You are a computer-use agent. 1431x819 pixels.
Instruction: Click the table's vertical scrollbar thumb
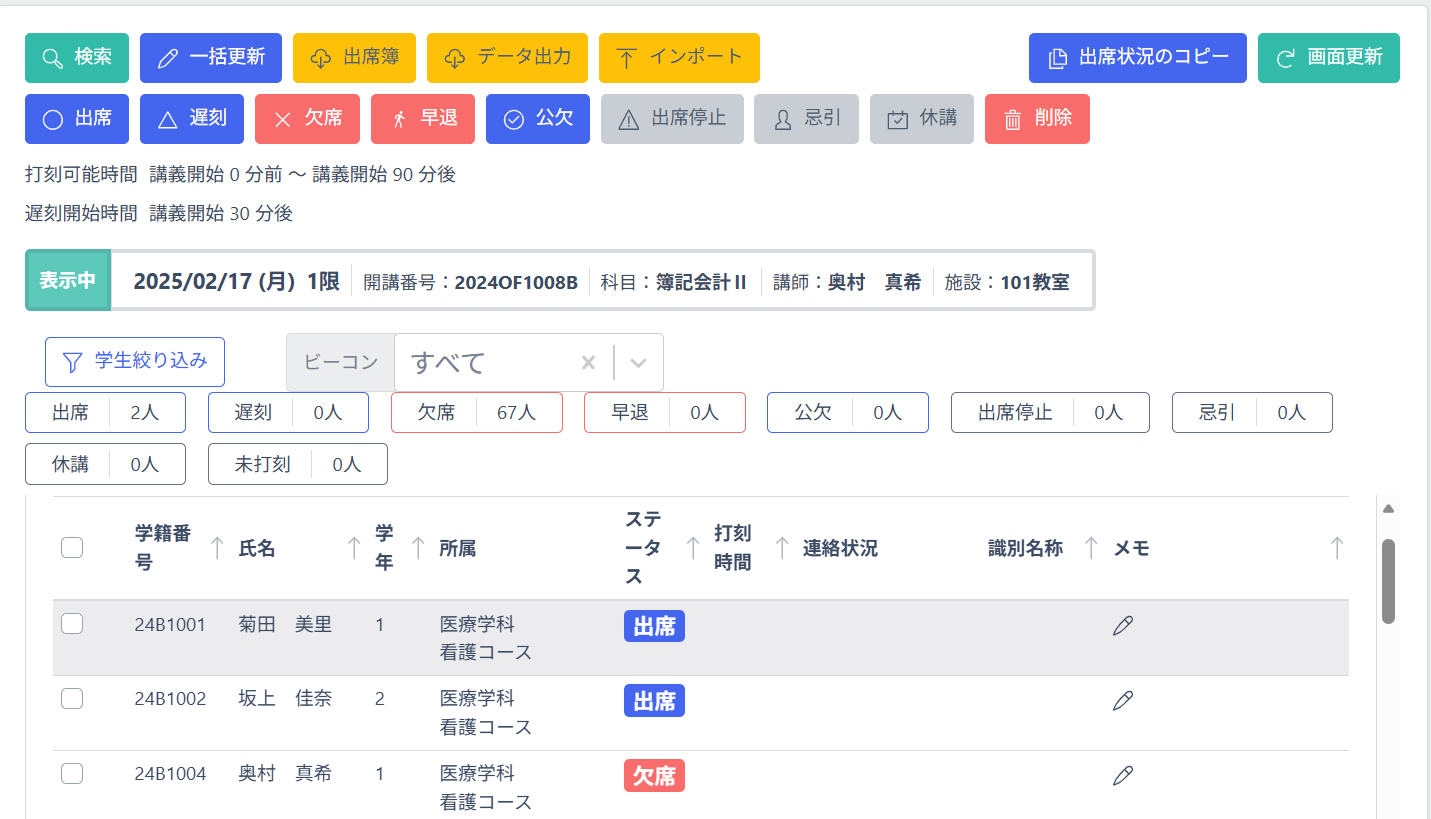(x=1388, y=580)
